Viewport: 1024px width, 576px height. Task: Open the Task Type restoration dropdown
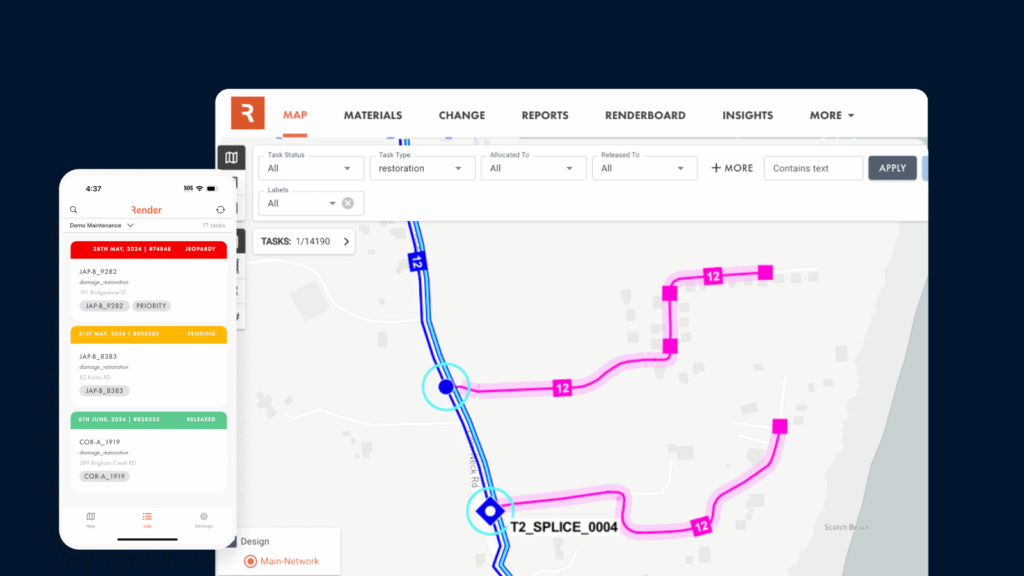[421, 168]
